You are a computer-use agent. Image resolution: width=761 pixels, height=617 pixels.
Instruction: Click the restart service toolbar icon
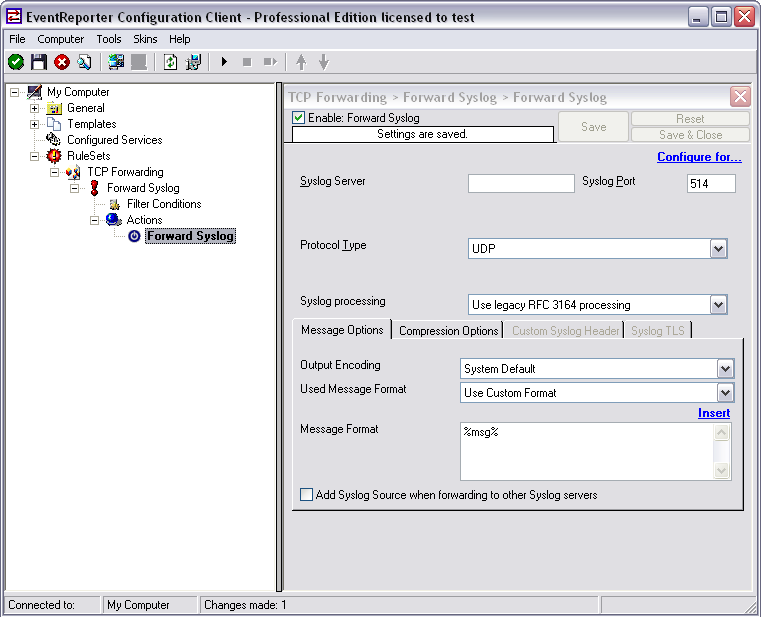point(270,62)
